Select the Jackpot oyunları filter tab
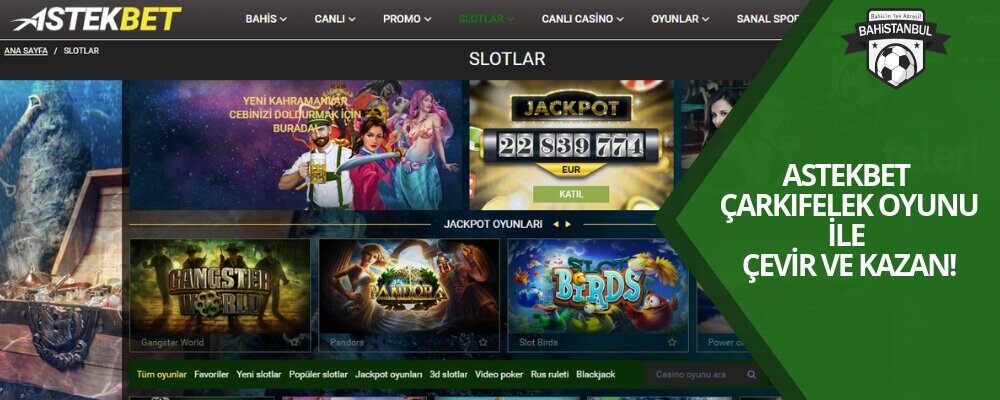The width and height of the screenshot is (1000, 400). [388, 374]
